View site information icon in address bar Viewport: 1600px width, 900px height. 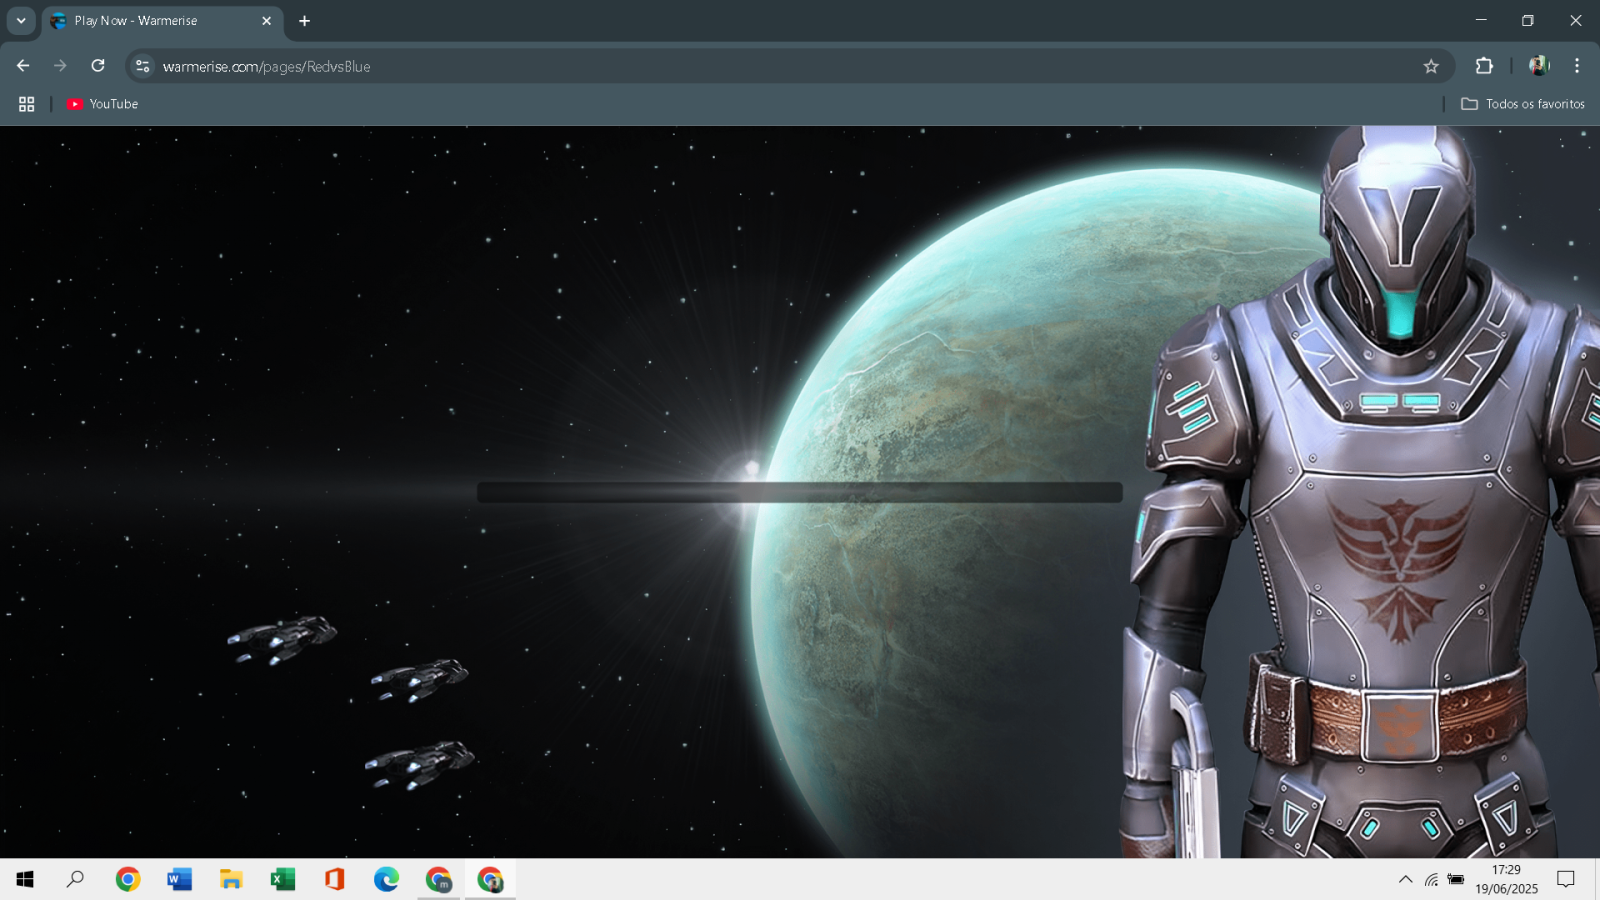(143, 66)
